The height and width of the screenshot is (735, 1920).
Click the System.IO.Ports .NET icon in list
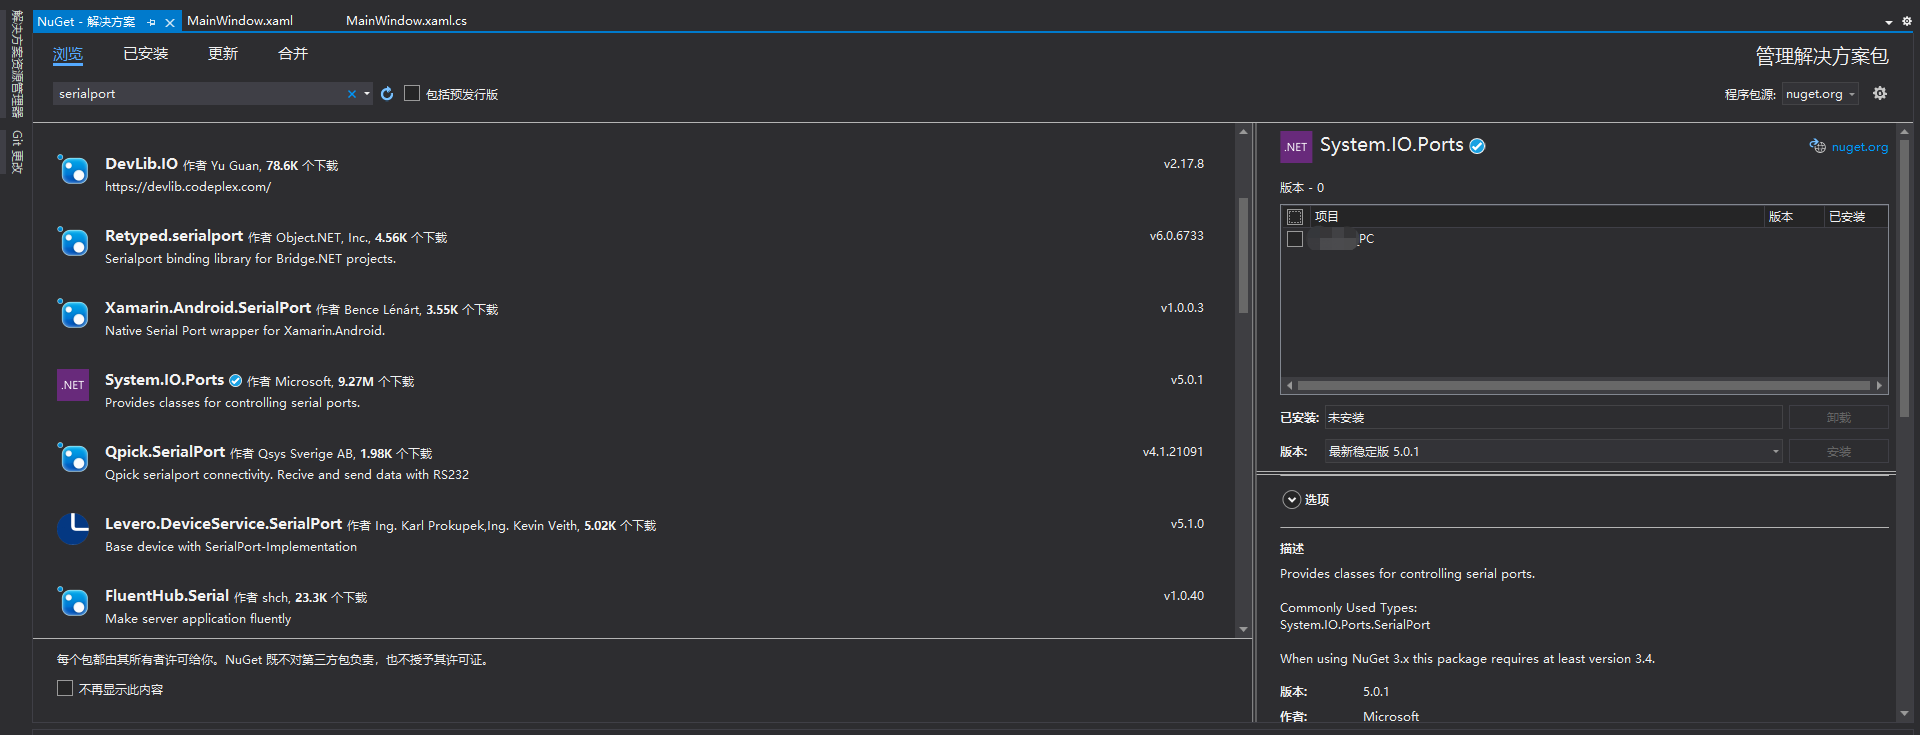click(73, 385)
